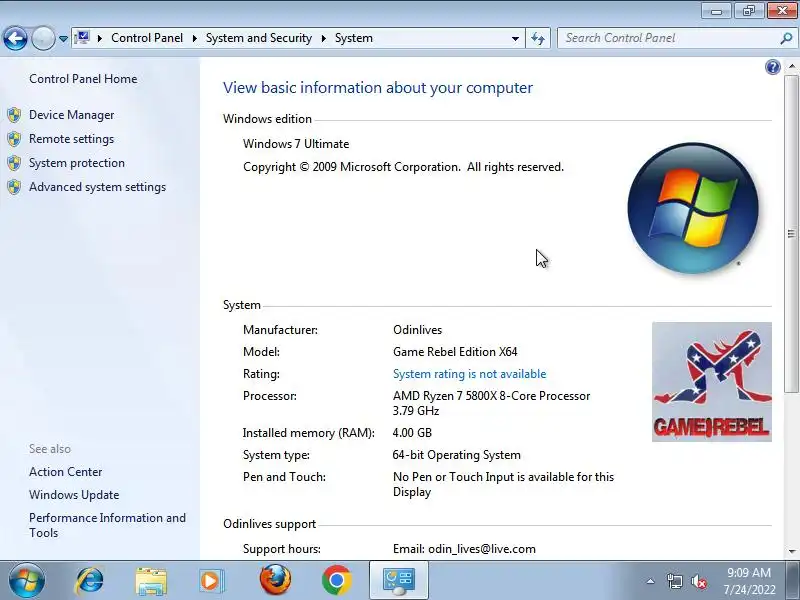Click the scrollbar down arrow

[x=791, y=551]
